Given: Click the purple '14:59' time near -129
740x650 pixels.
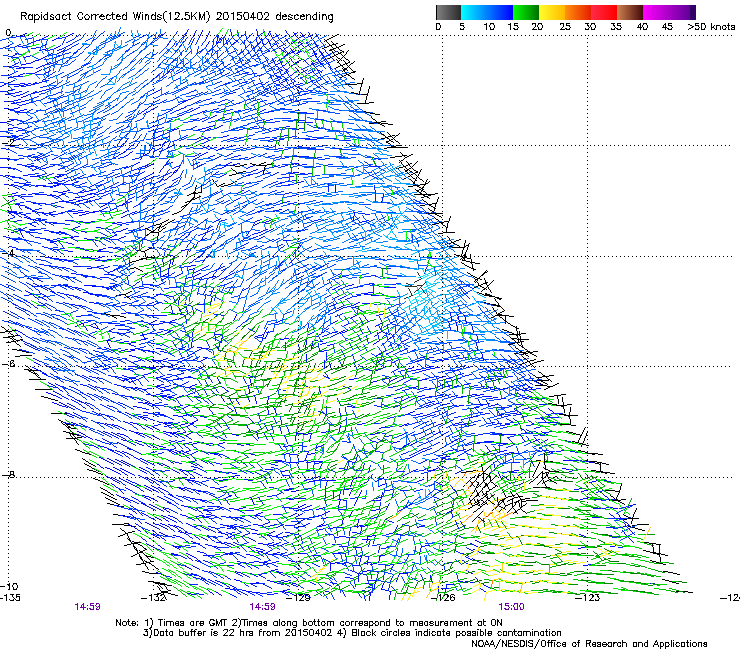Looking at the screenshot, I should (262, 607).
